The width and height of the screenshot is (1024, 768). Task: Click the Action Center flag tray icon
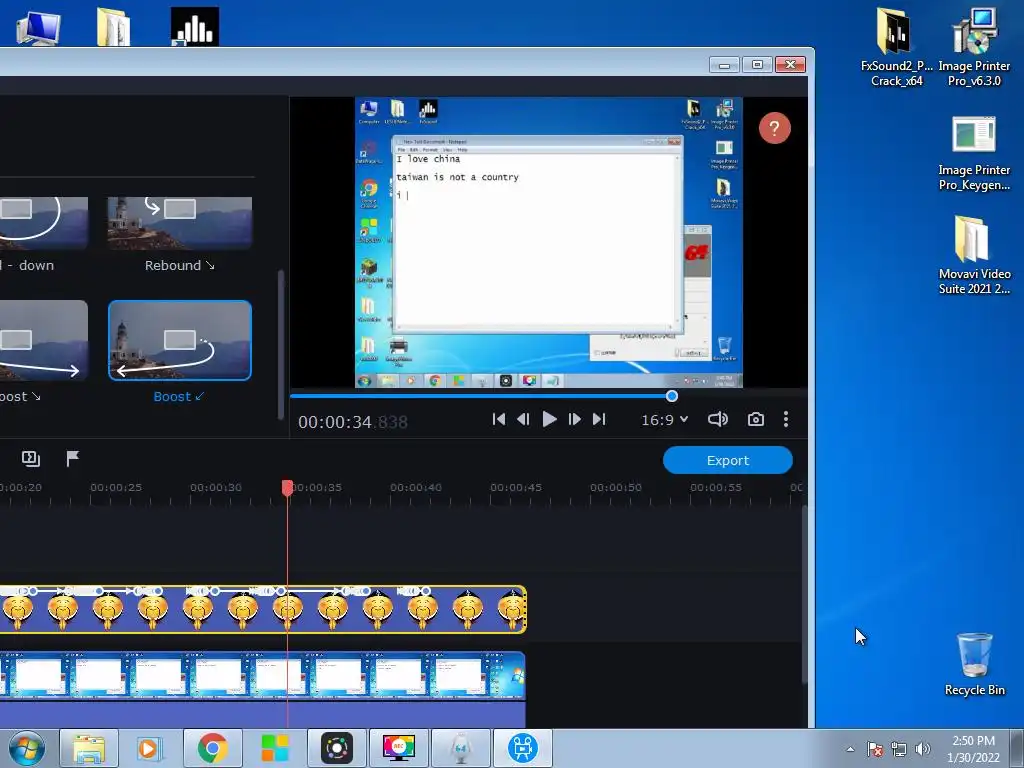tap(874, 749)
